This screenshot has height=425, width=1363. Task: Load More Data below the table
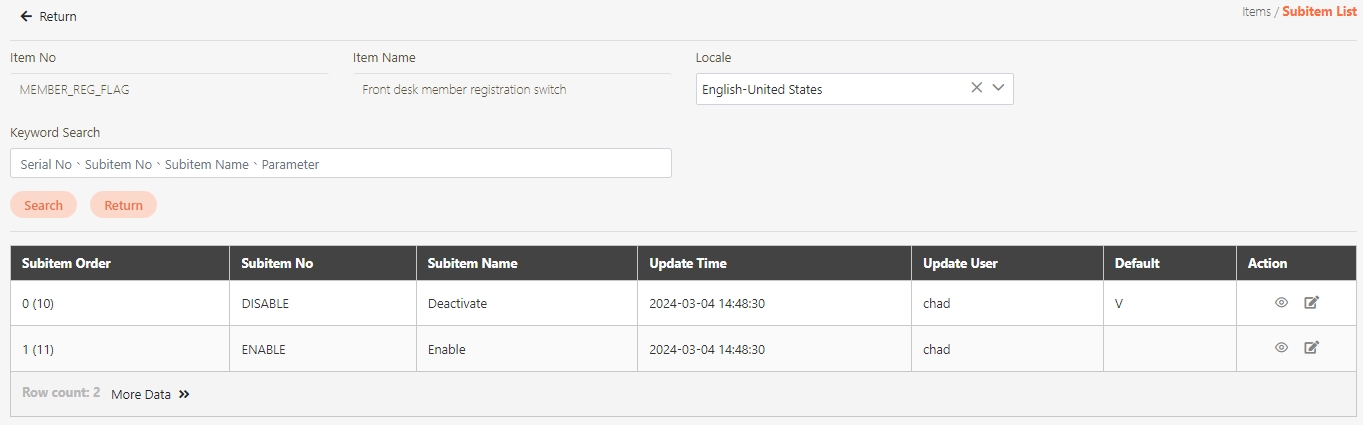tap(150, 394)
